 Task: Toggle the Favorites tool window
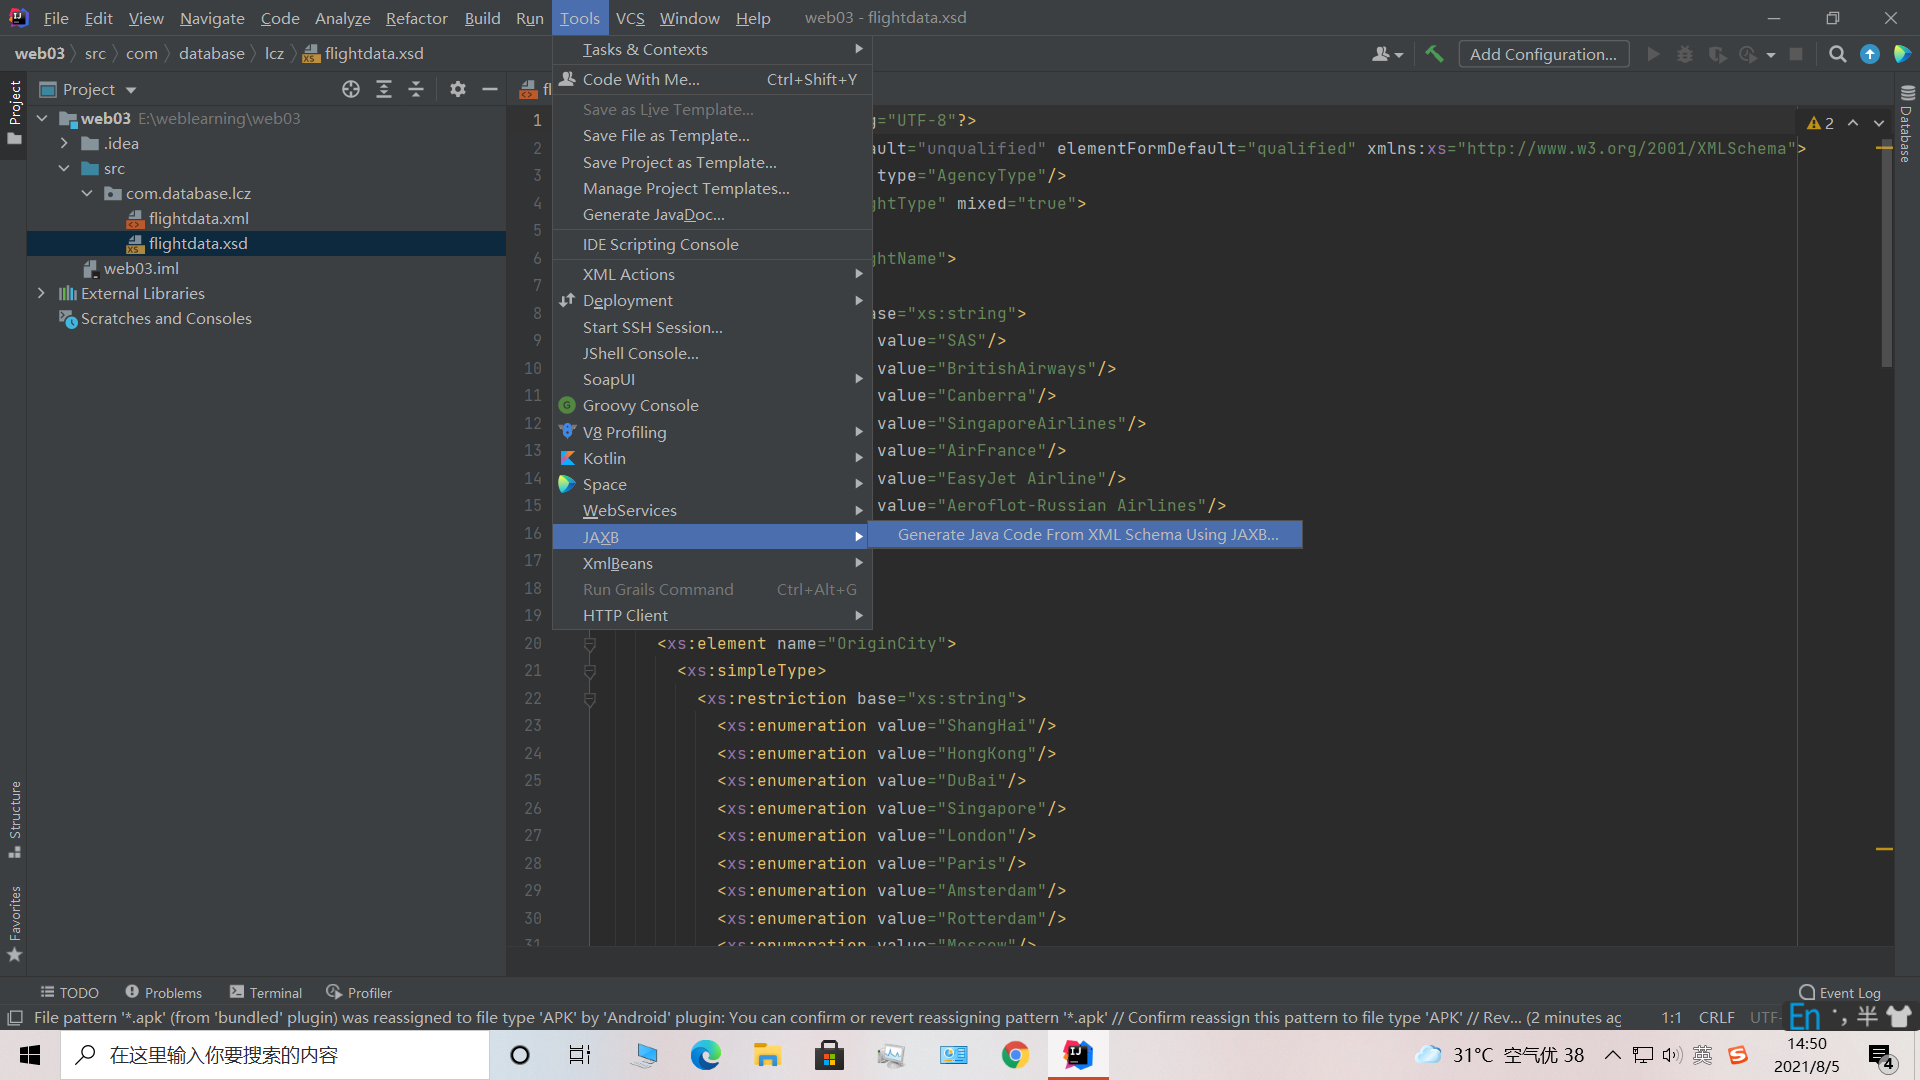14,923
